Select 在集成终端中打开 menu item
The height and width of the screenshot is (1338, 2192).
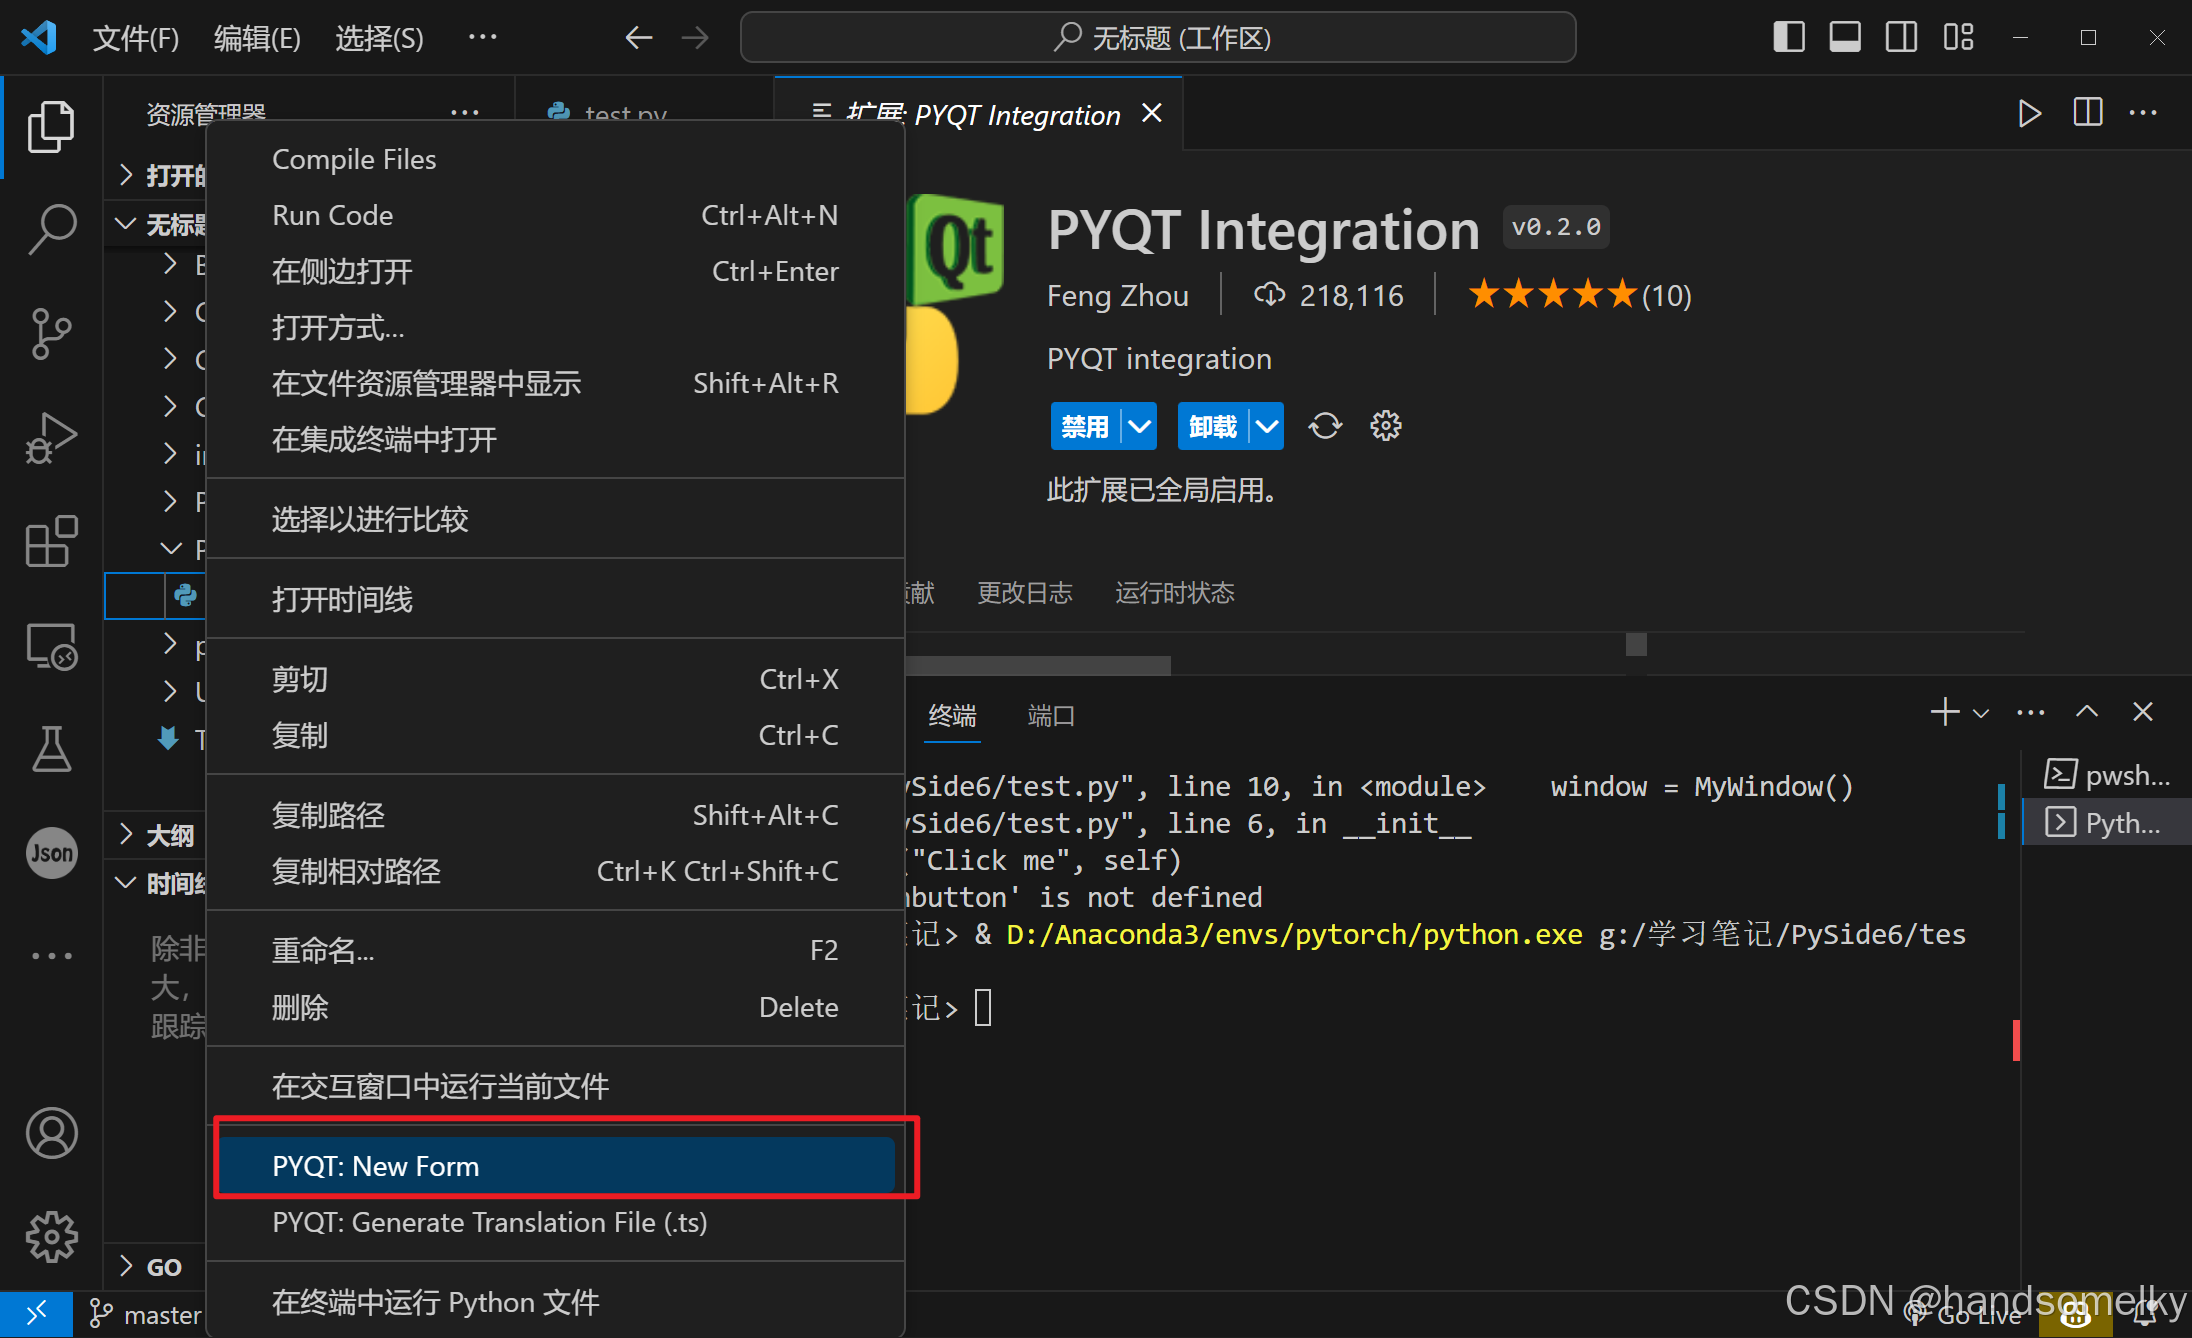(x=556, y=439)
